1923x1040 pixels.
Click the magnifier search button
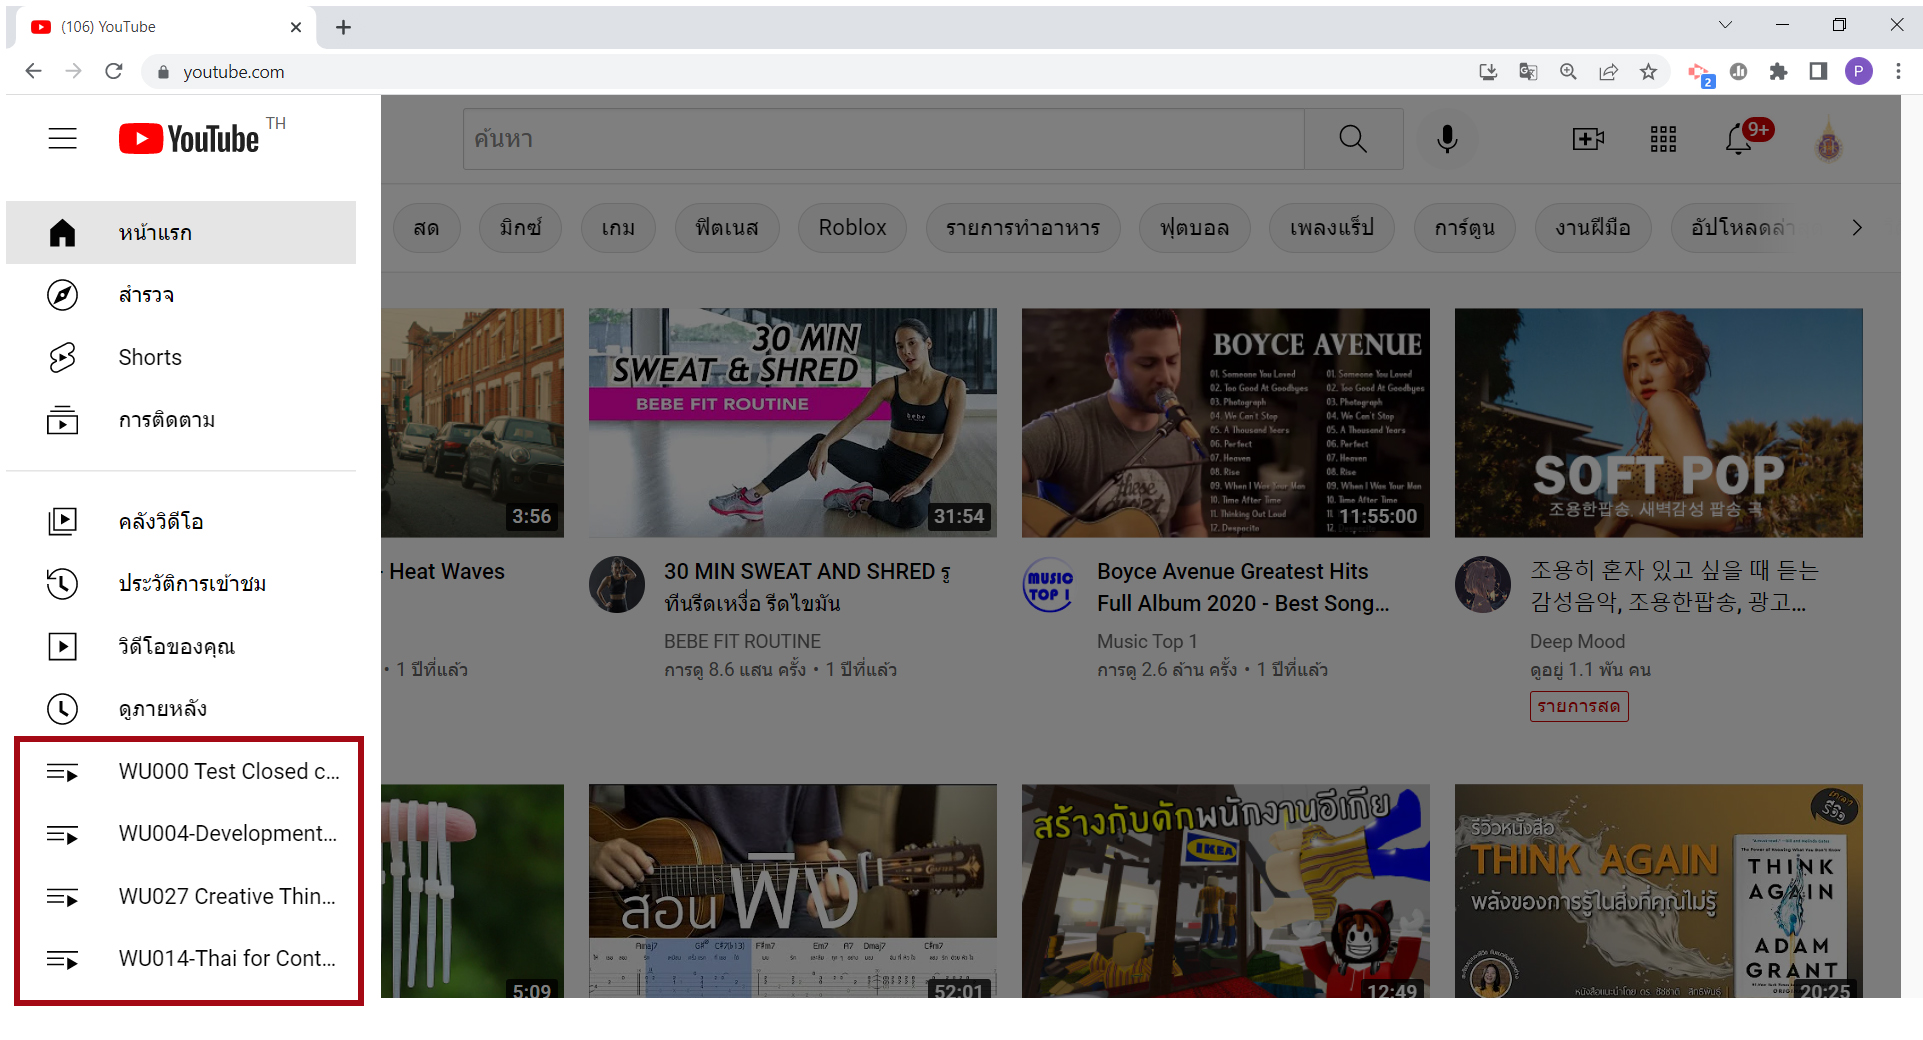(x=1353, y=139)
